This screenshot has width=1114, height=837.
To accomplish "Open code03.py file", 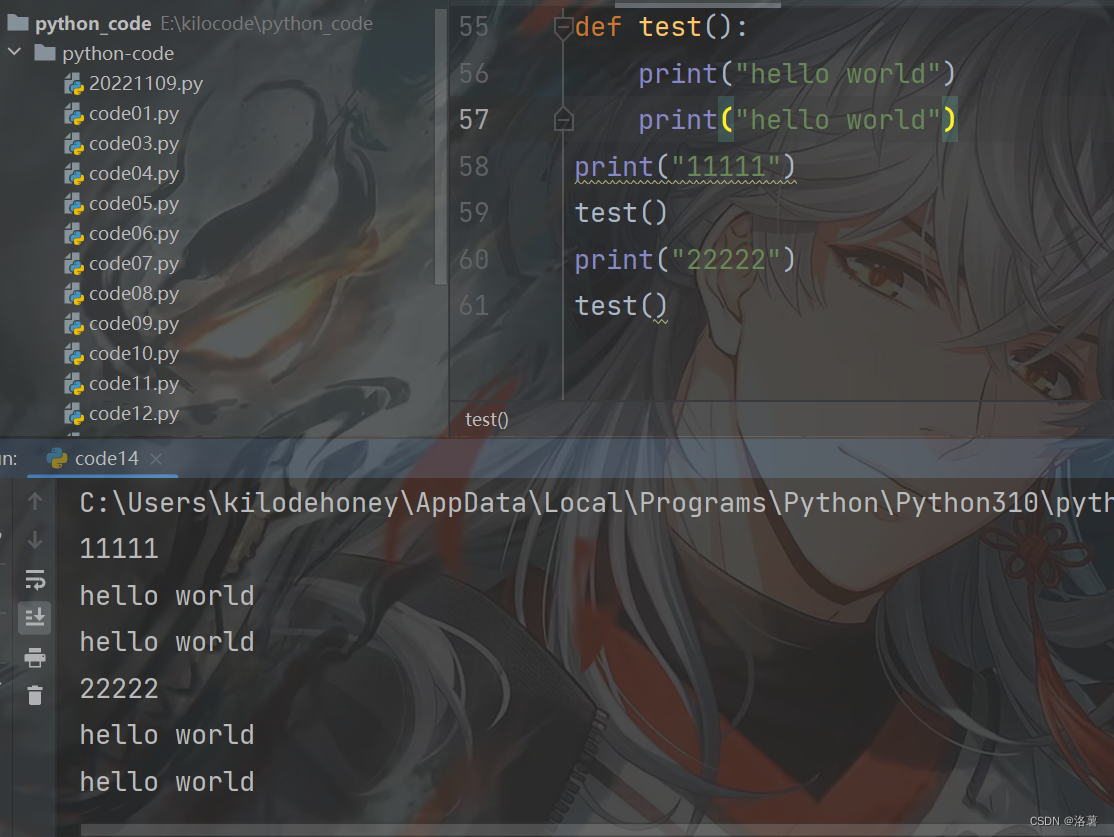I will point(134,144).
